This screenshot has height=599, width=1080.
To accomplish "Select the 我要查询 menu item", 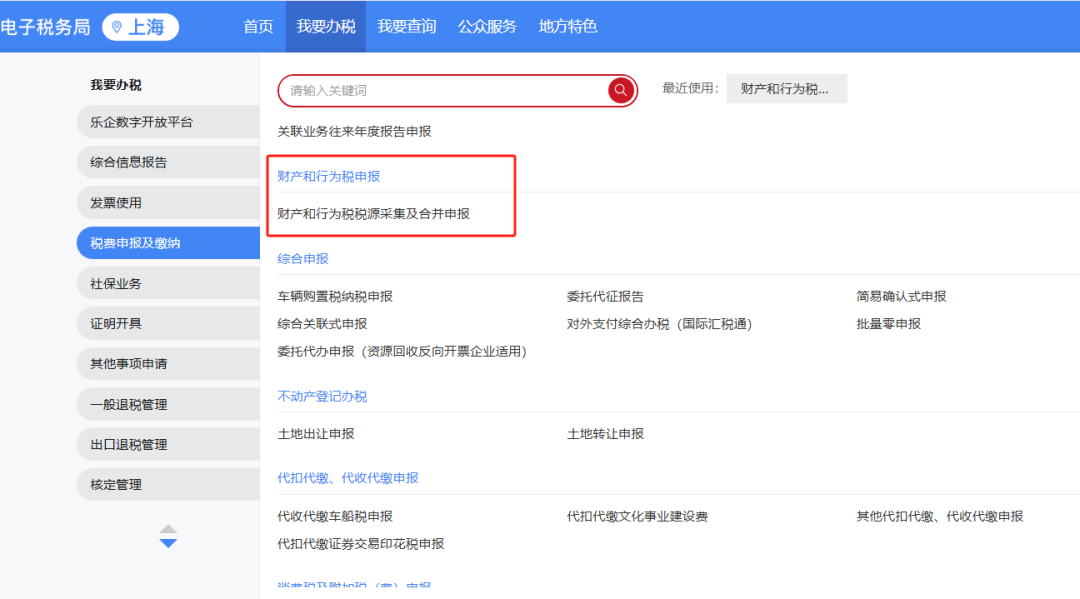I will pos(406,27).
